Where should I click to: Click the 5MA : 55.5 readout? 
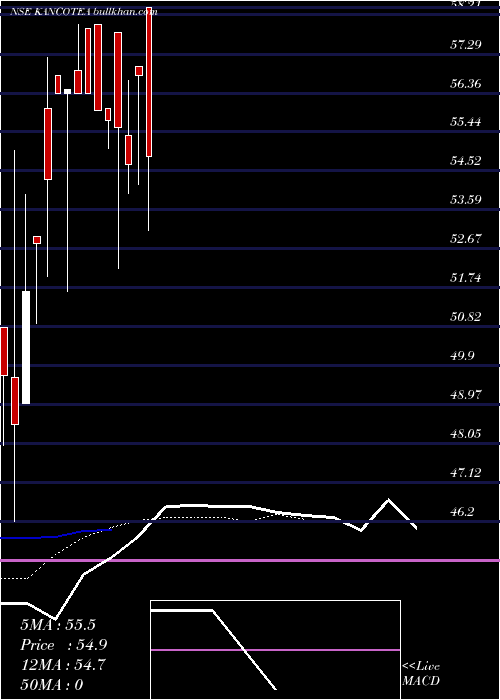click(58, 625)
